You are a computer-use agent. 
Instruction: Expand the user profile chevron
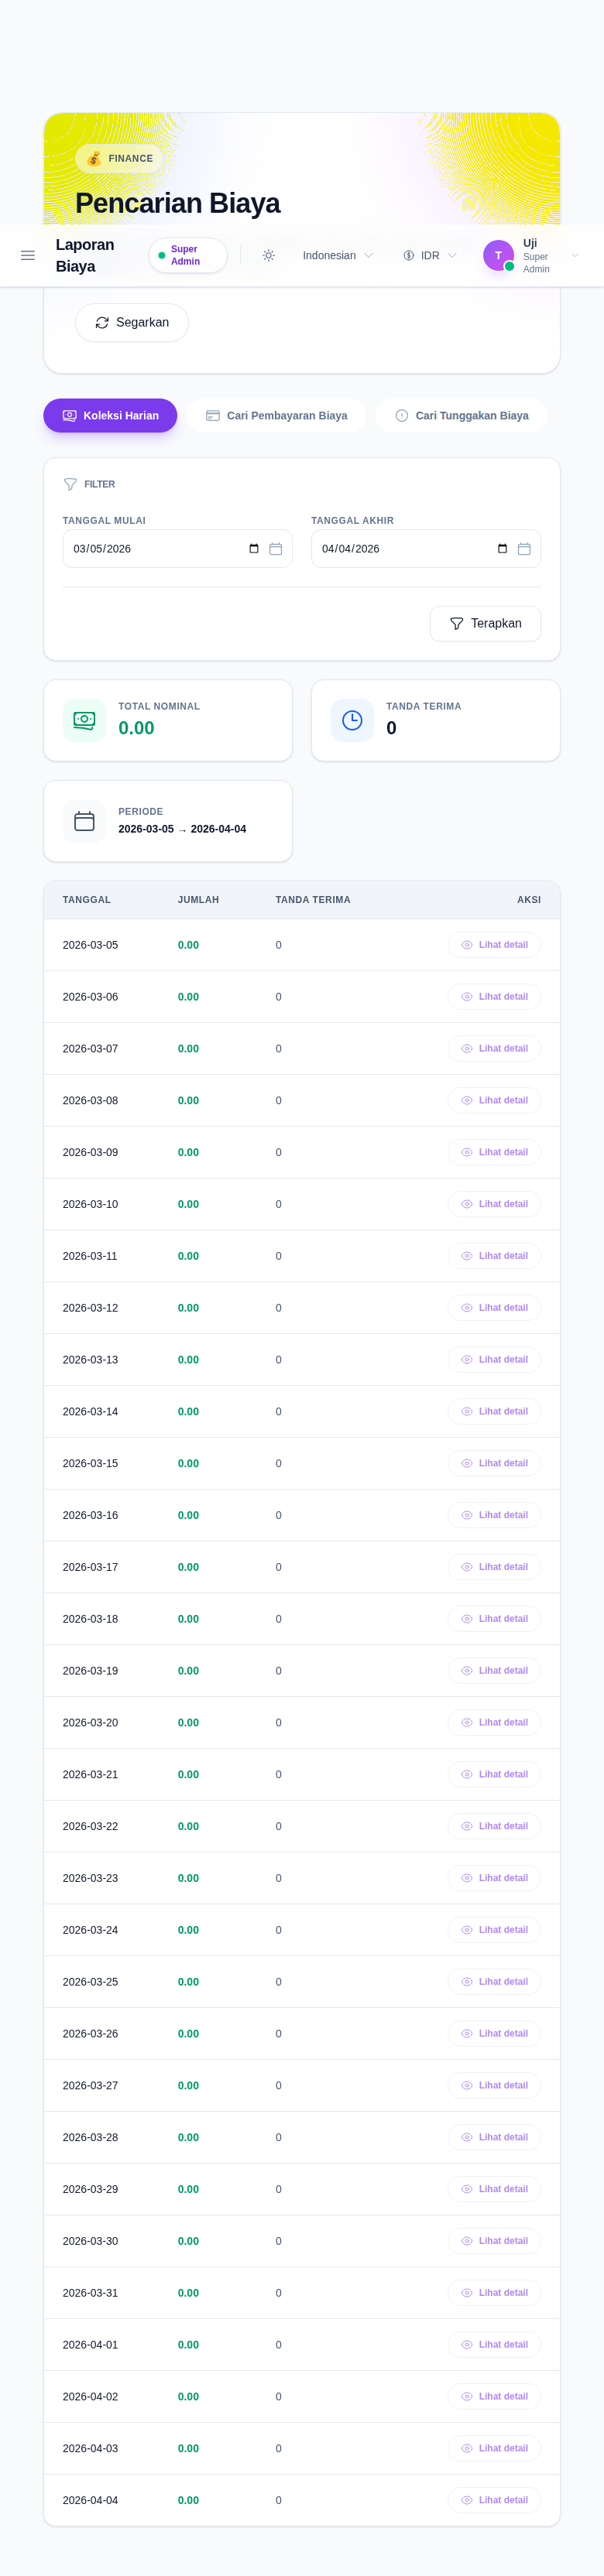(575, 256)
